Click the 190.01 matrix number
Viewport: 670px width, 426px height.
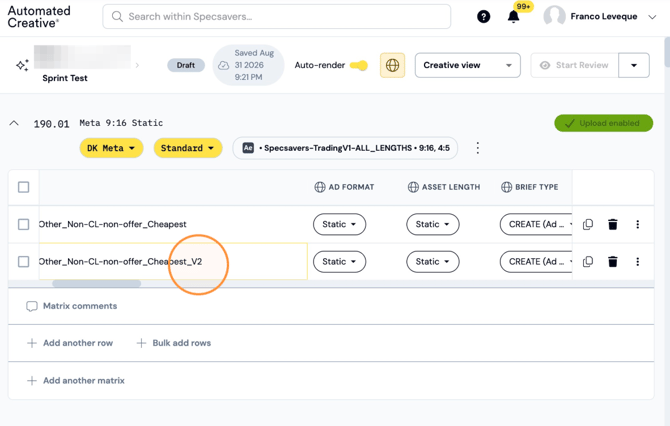[51, 124]
